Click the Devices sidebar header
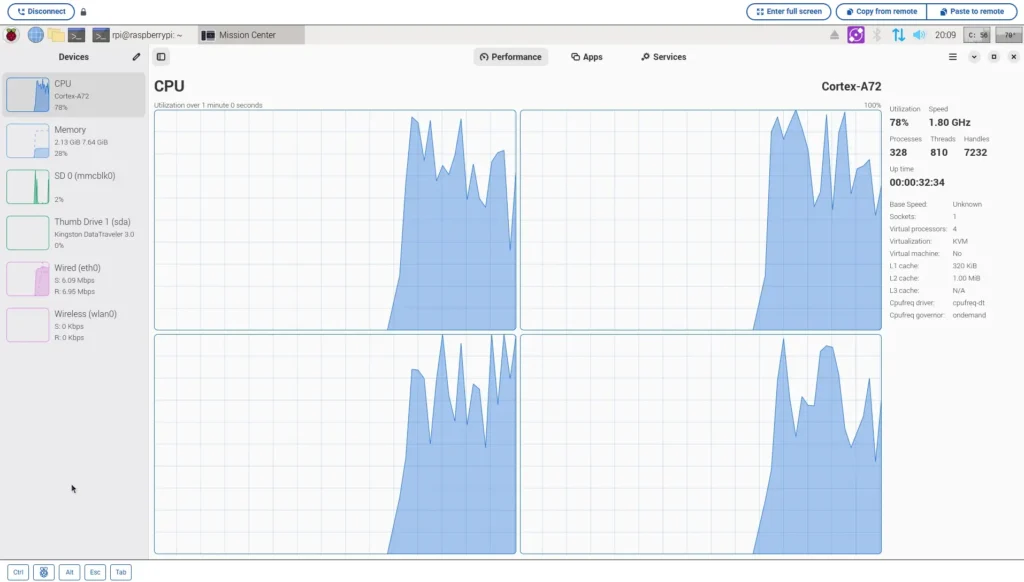The width and height of the screenshot is (1024, 582). (x=73, y=57)
